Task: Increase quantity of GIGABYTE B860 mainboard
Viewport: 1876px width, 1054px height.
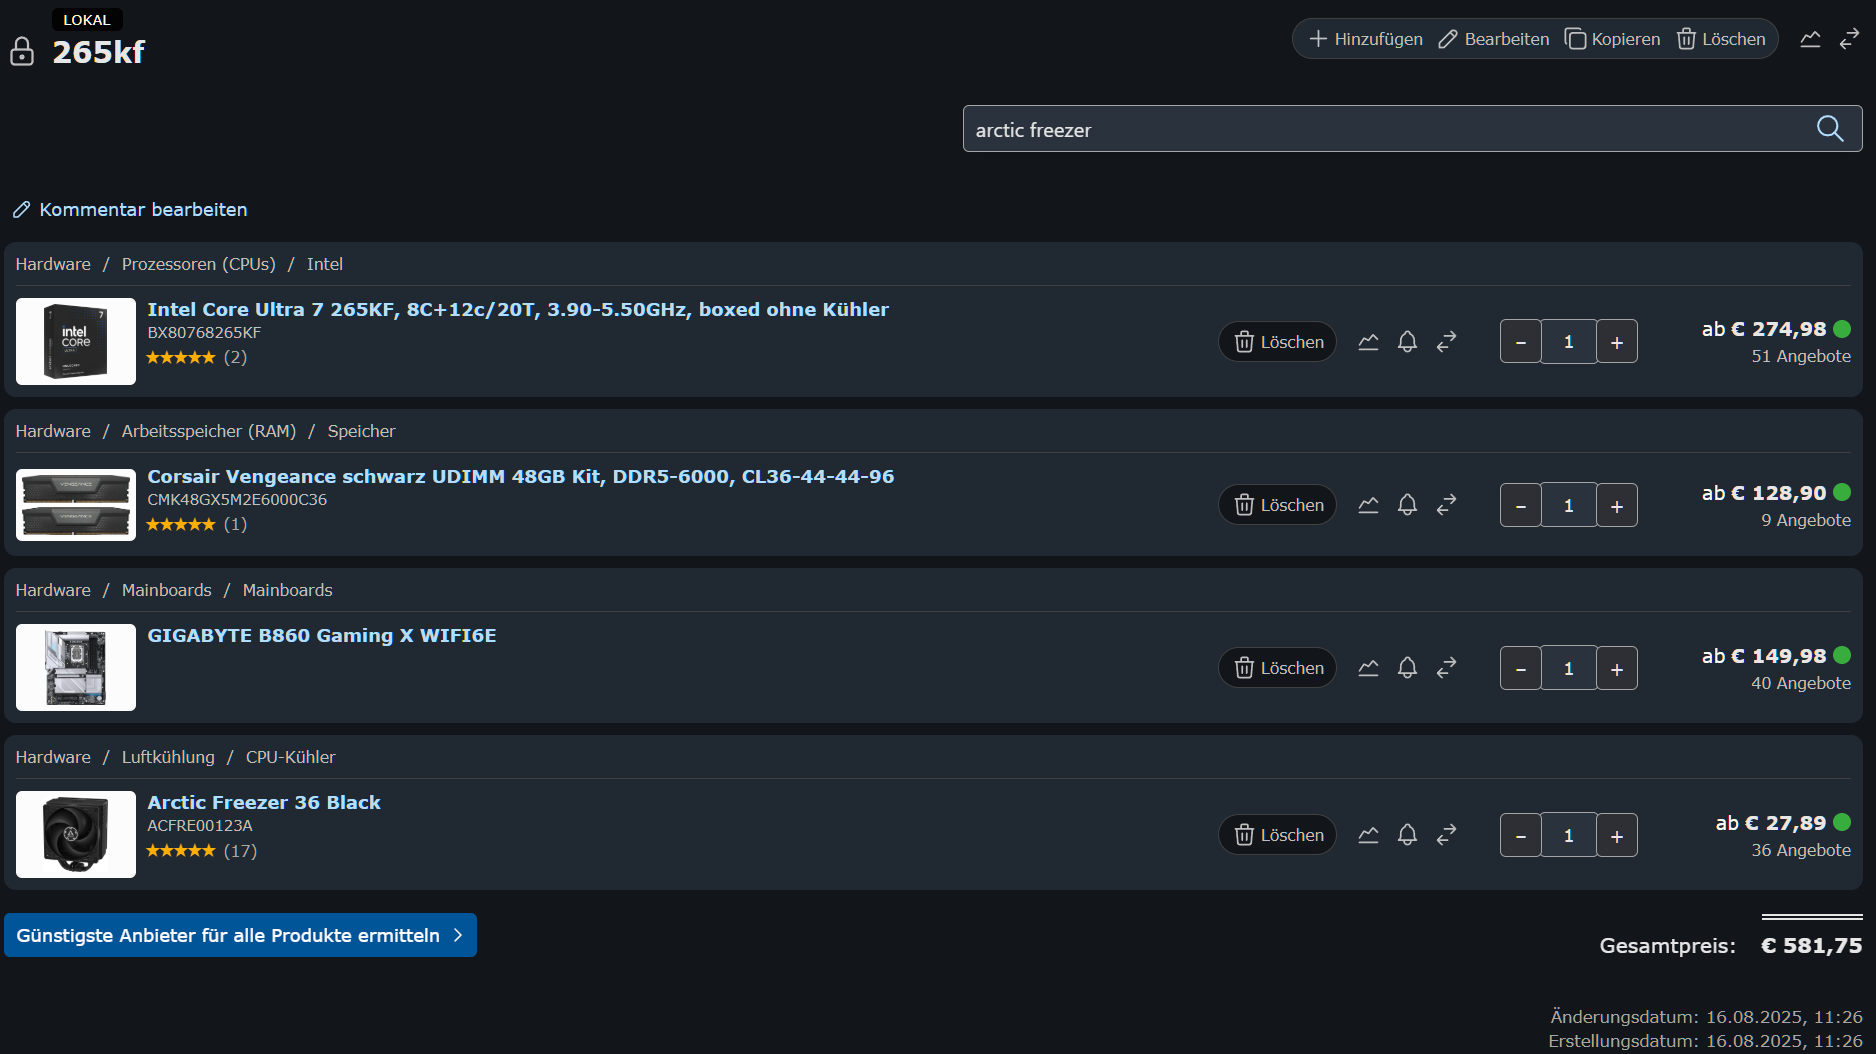Action: coord(1617,668)
